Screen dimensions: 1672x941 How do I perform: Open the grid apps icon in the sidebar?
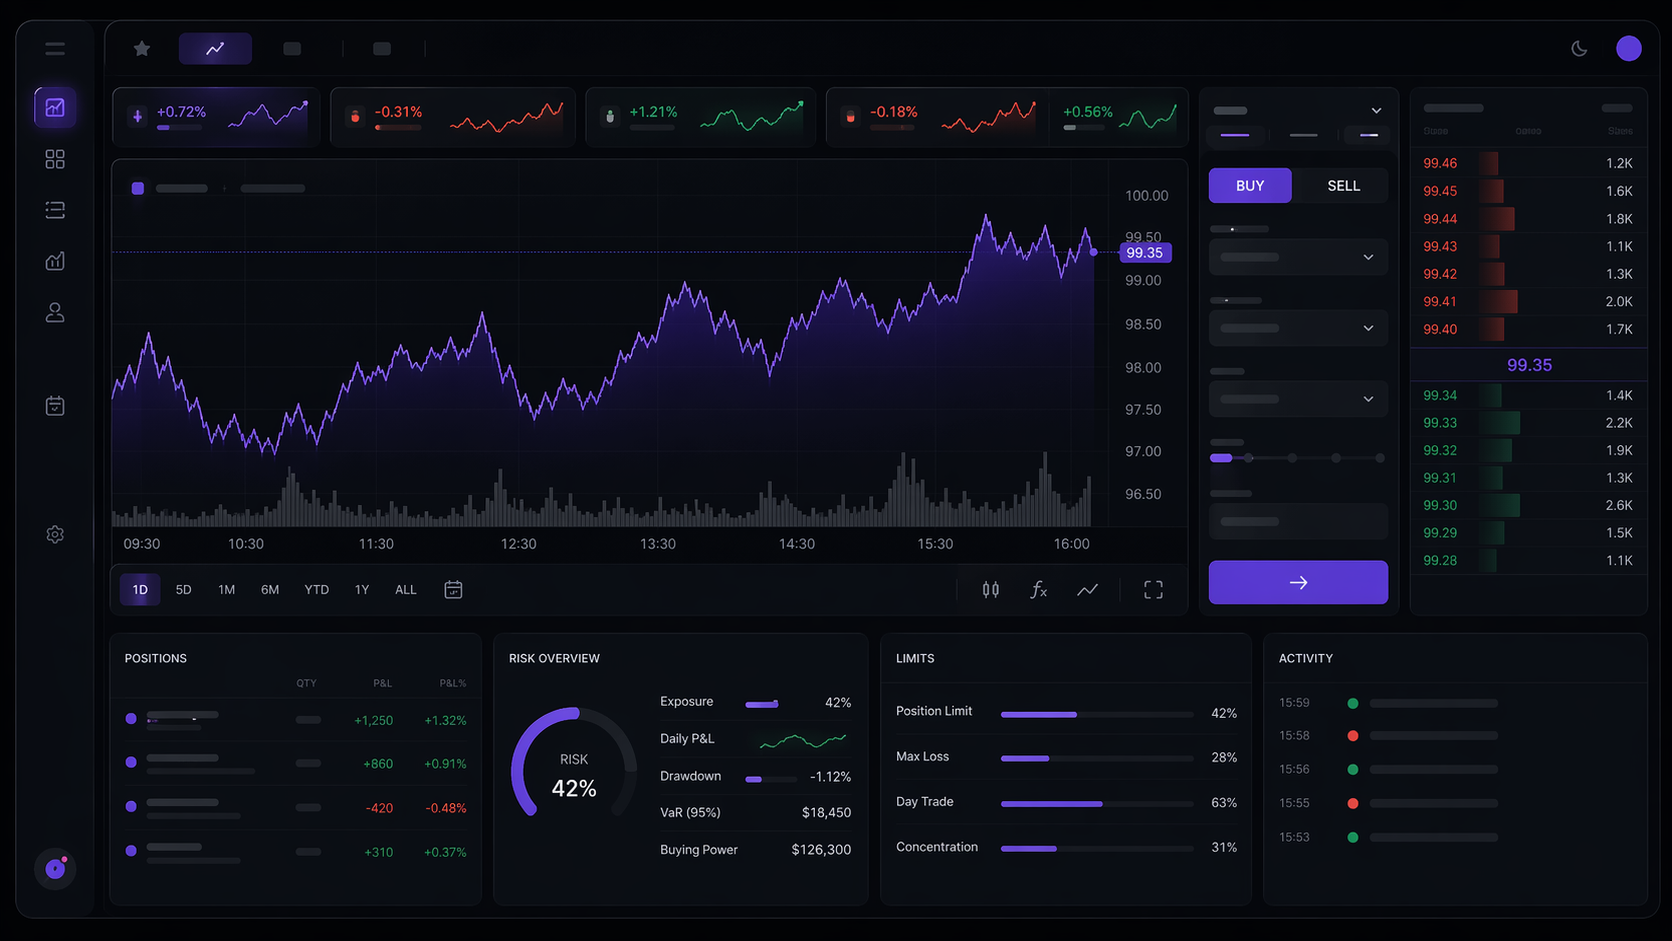55,159
